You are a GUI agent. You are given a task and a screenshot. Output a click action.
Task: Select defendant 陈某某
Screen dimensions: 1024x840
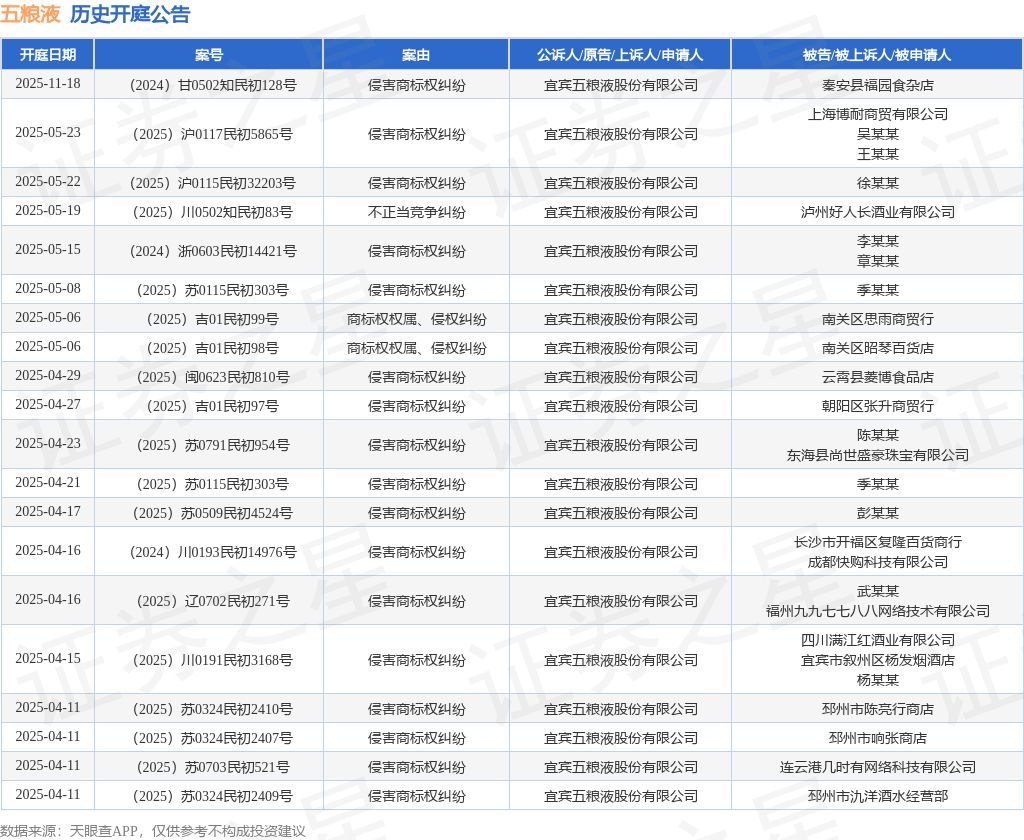point(878,435)
